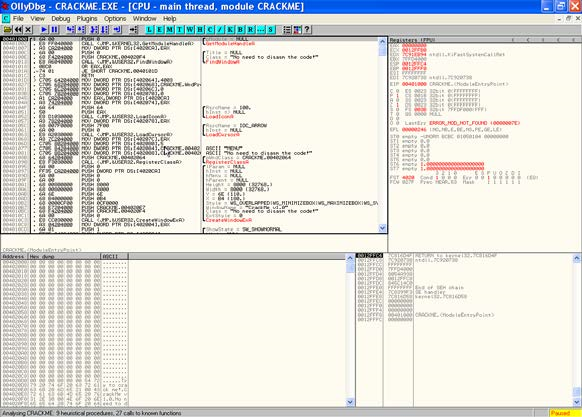Show Log window with the L button

(149, 30)
